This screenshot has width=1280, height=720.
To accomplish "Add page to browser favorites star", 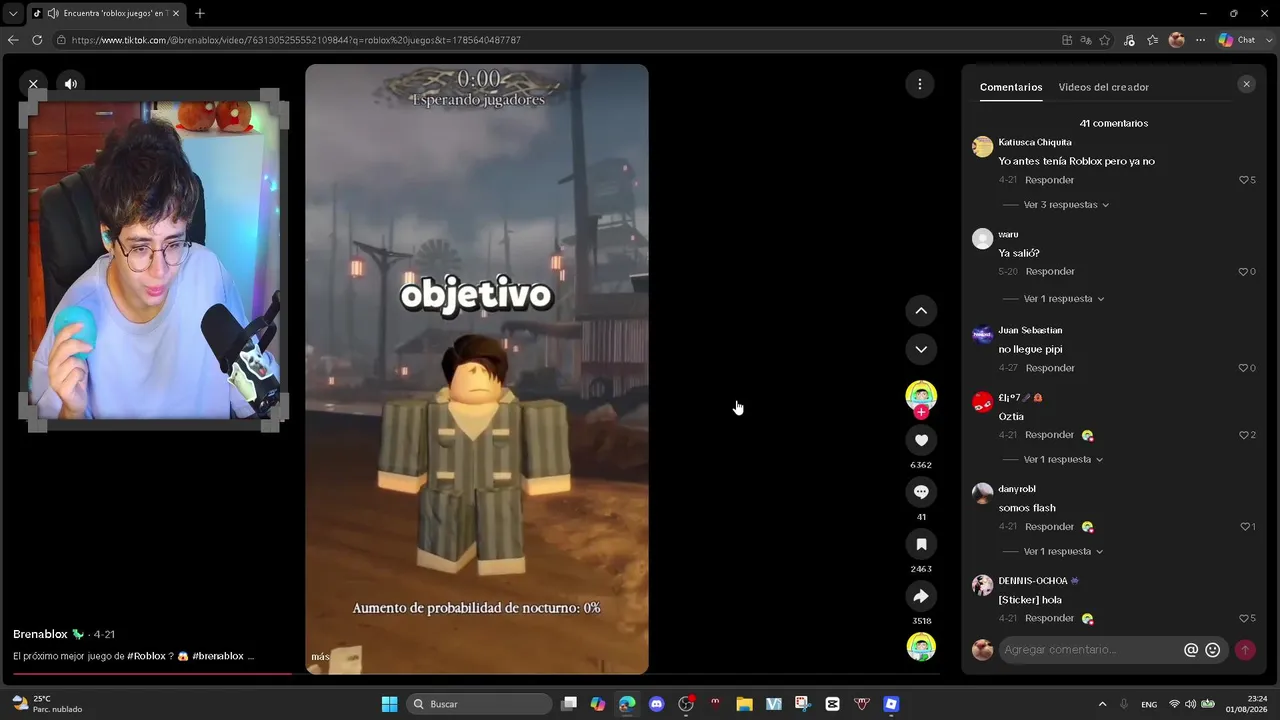I will 1105,40.
